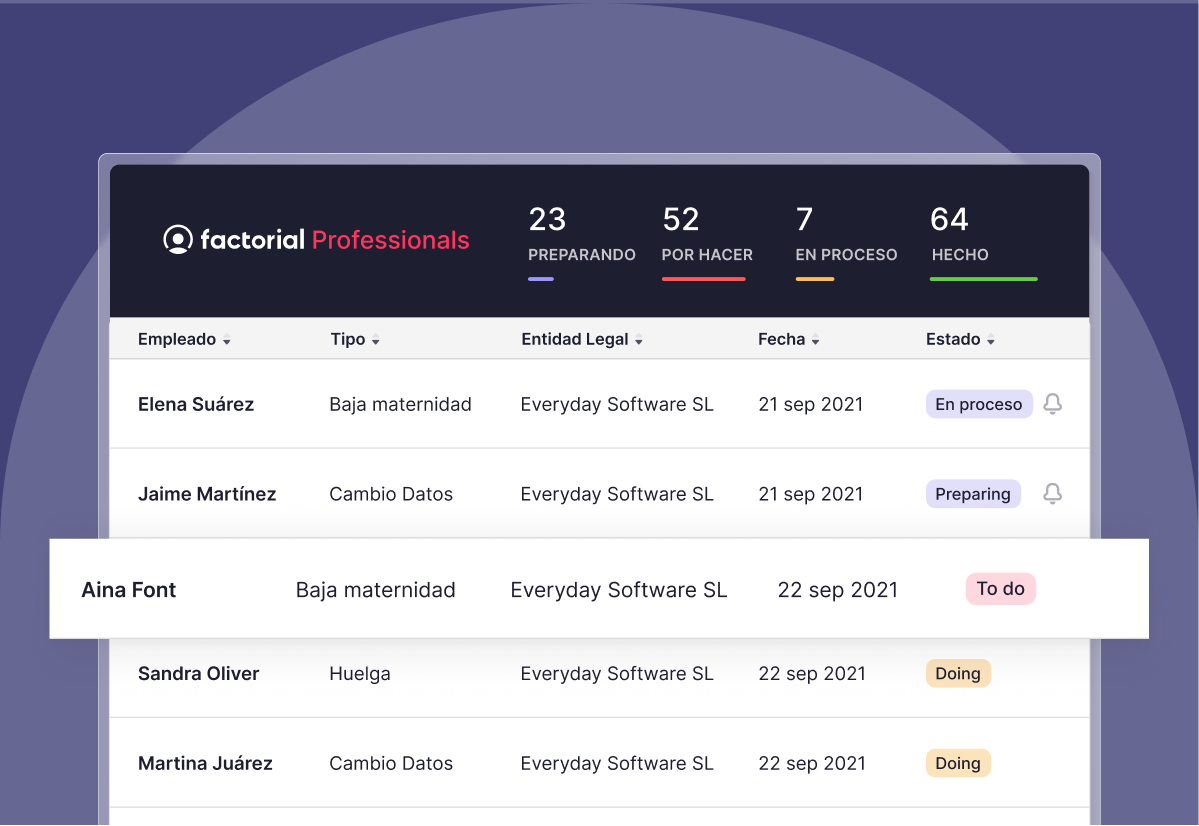This screenshot has width=1199, height=826.
Task: Click the Factorial logo icon
Action: 178,240
